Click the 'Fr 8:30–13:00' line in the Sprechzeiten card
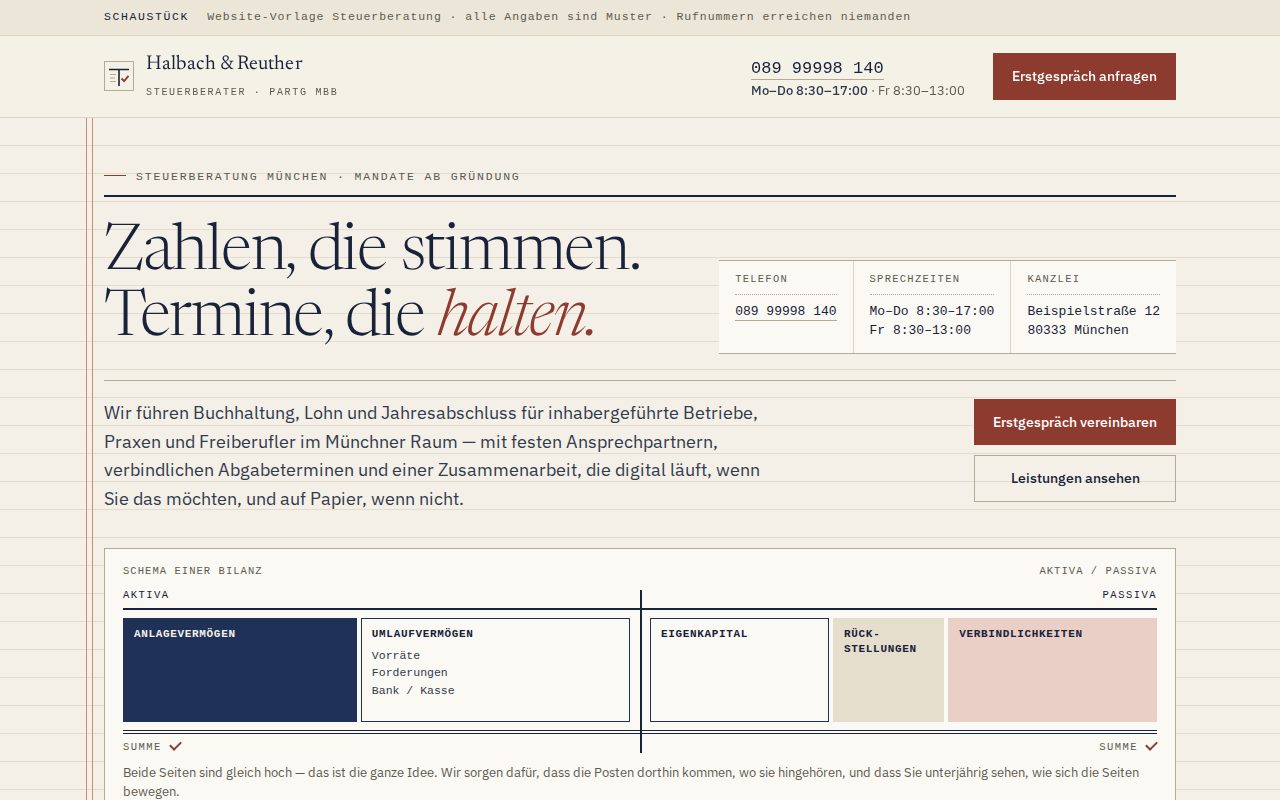The image size is (1280, 800). [x=920, y=330]
